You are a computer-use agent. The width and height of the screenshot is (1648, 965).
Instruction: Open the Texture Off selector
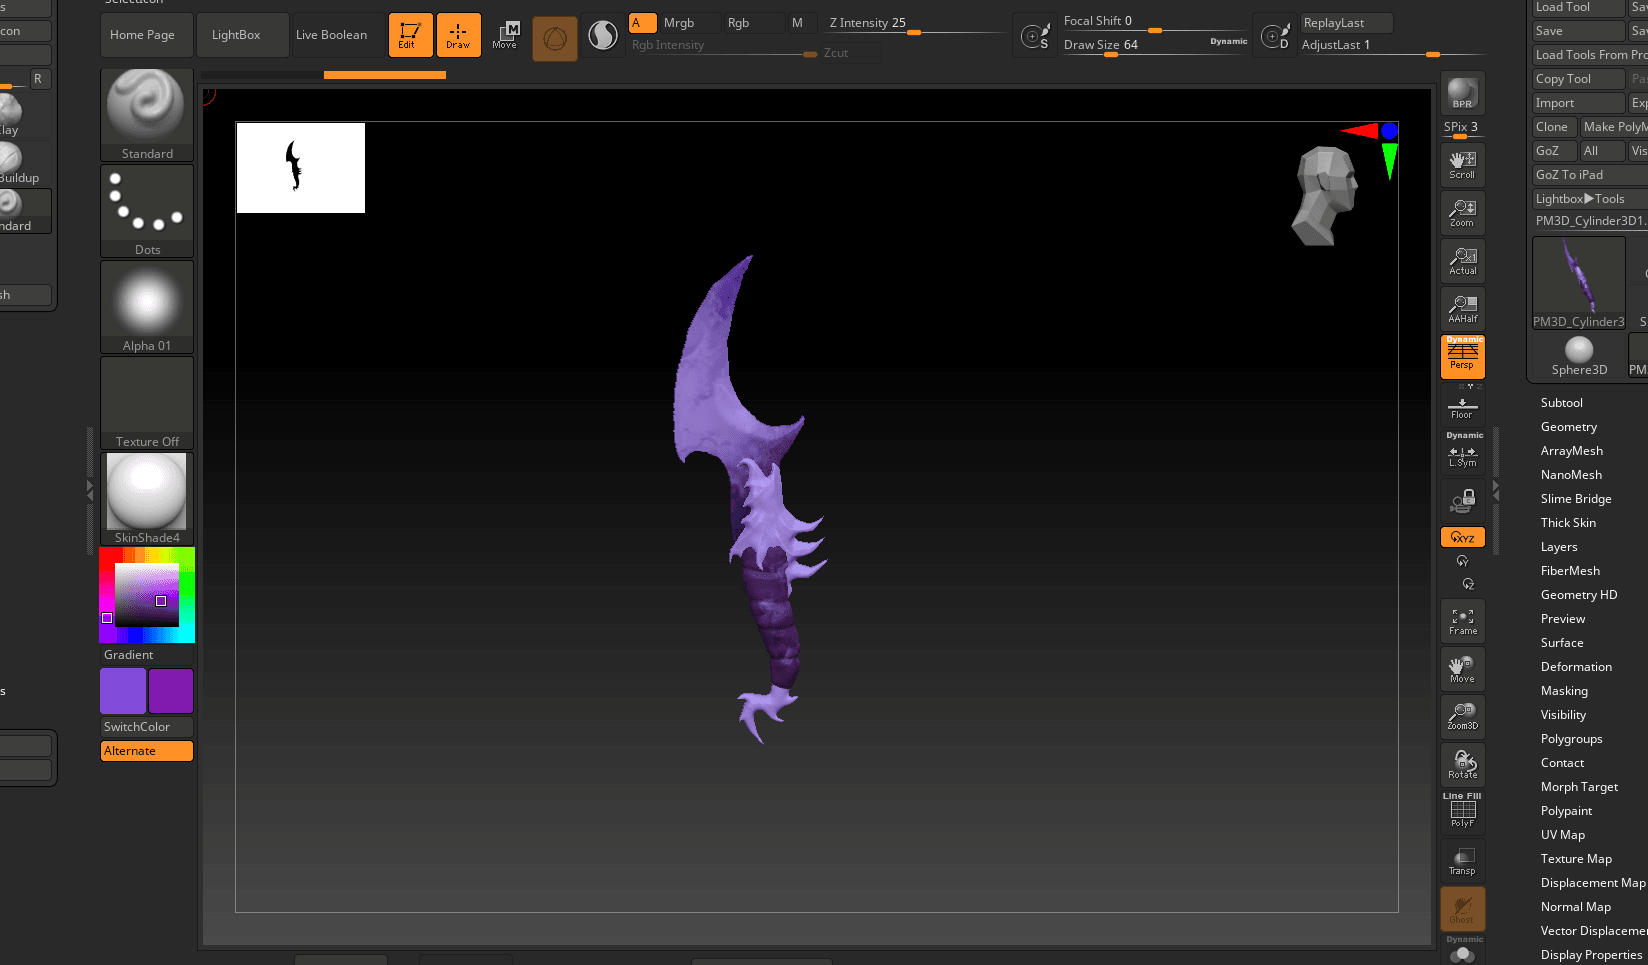(147, 402)
